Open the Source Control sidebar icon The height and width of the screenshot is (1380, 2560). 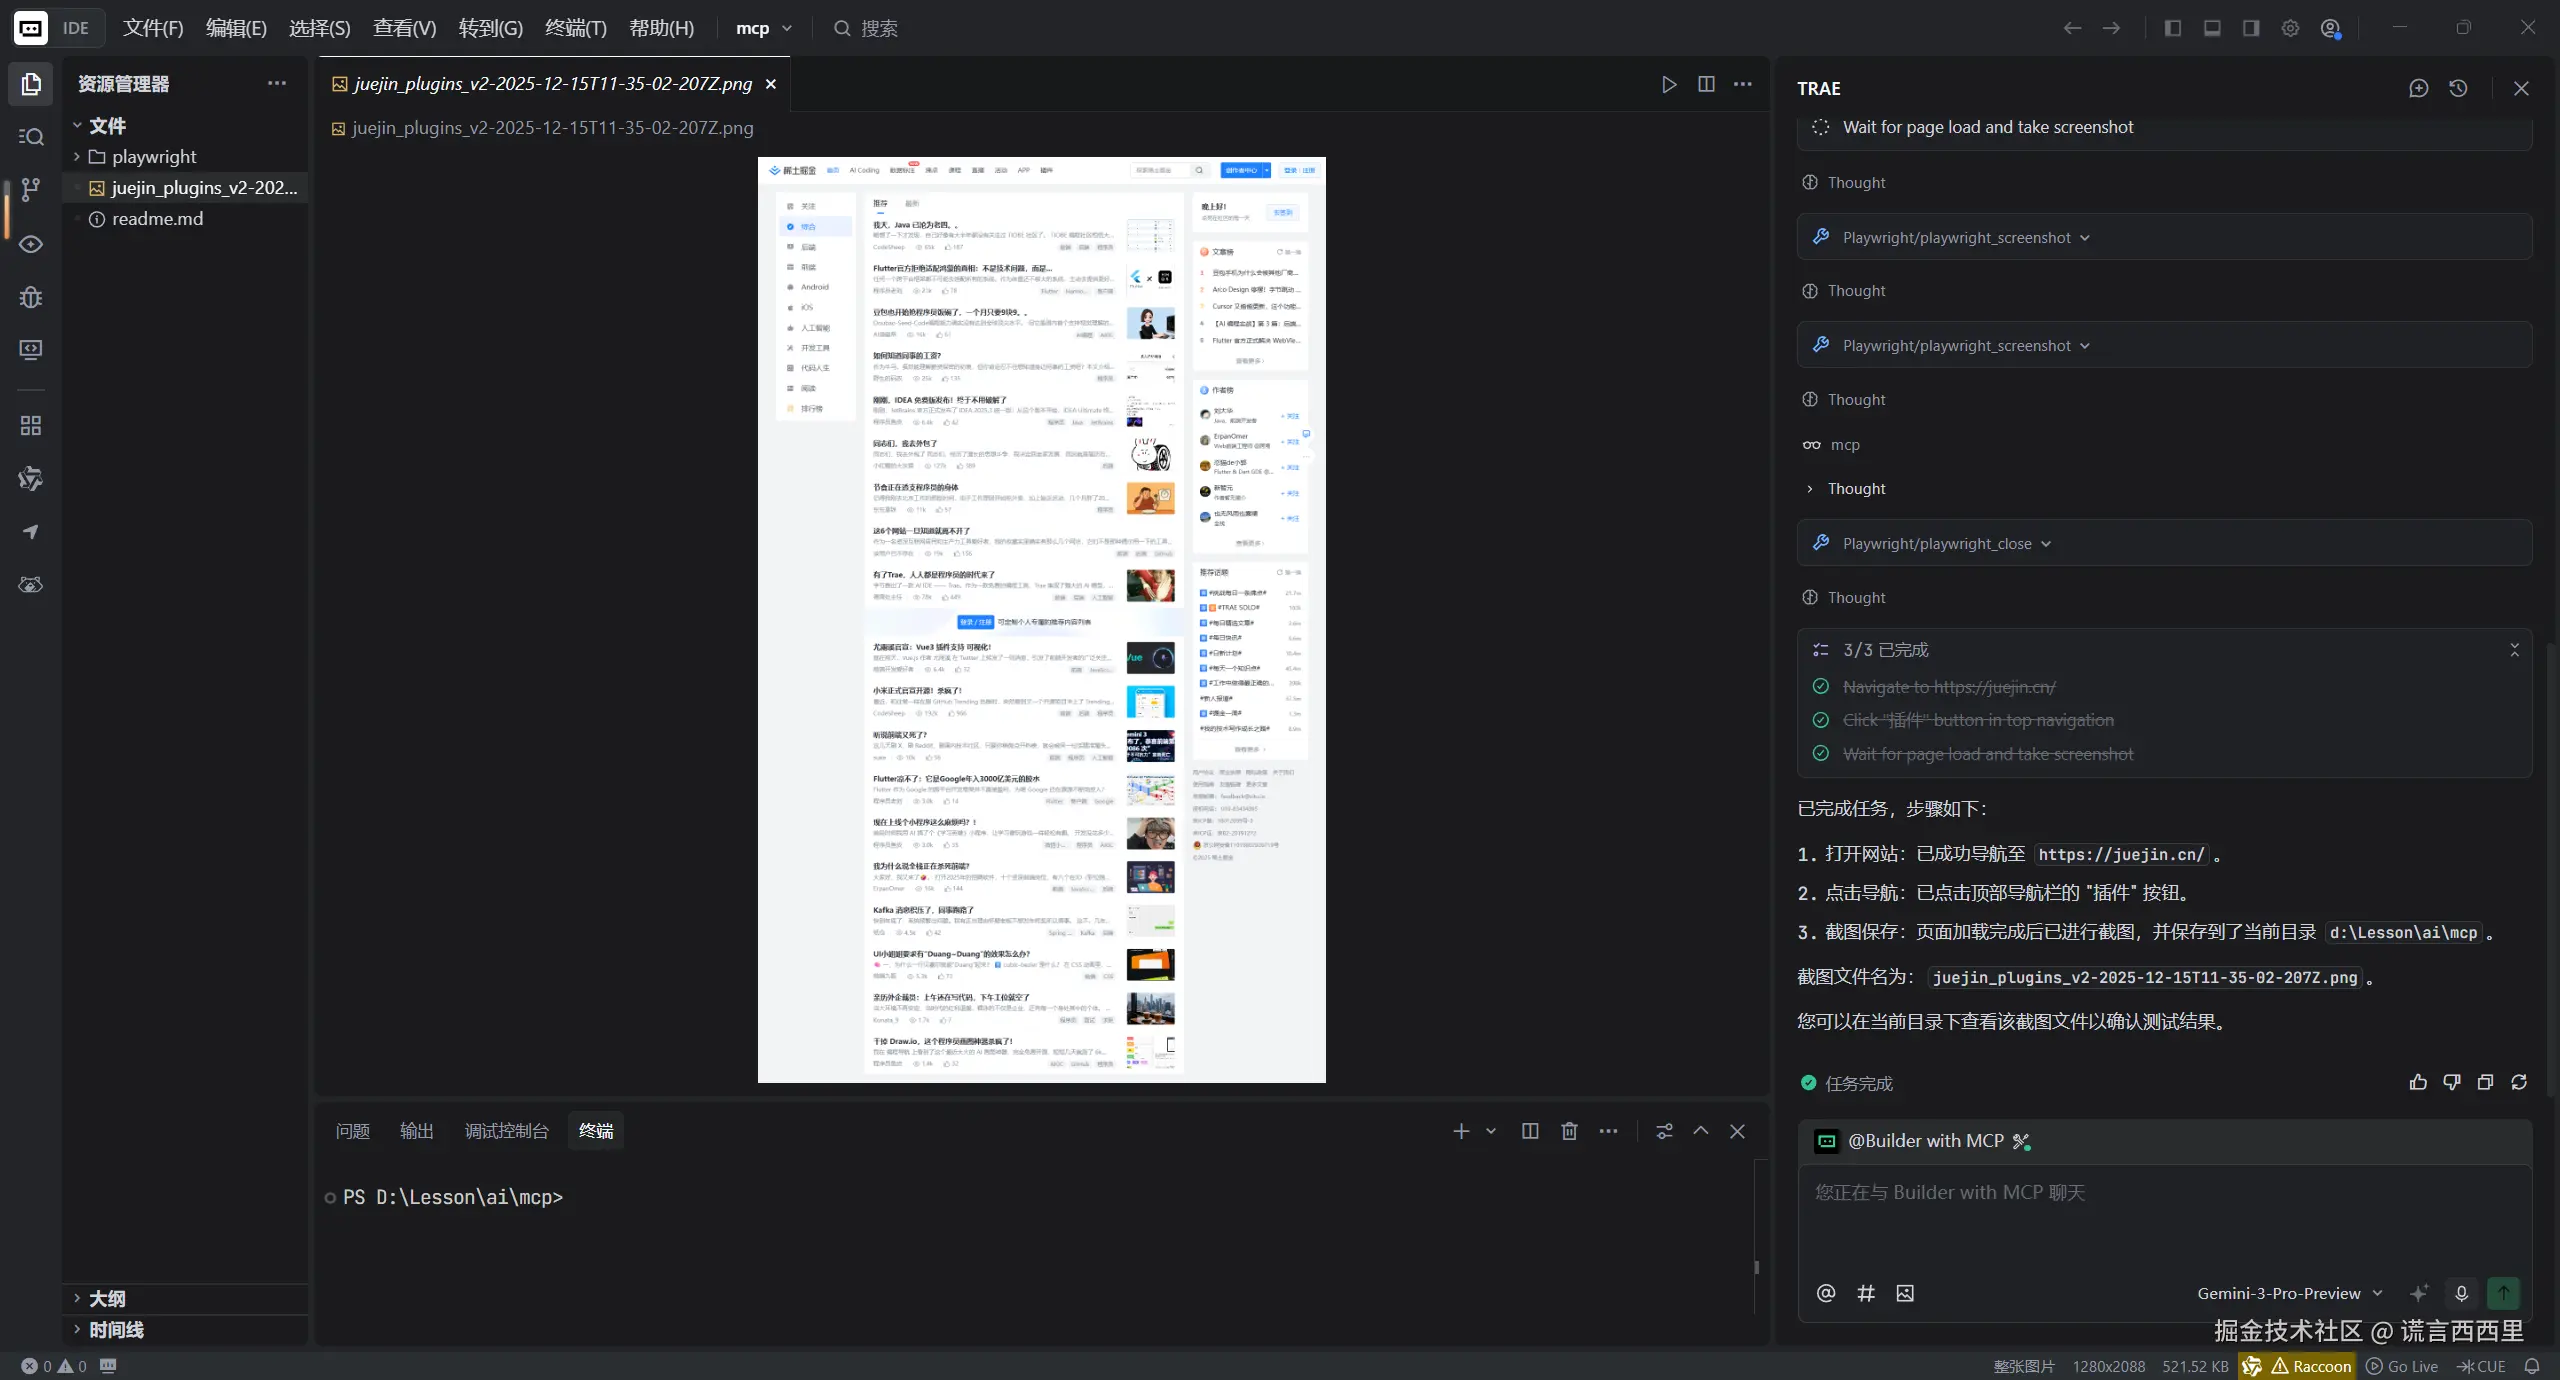(31, 190)
